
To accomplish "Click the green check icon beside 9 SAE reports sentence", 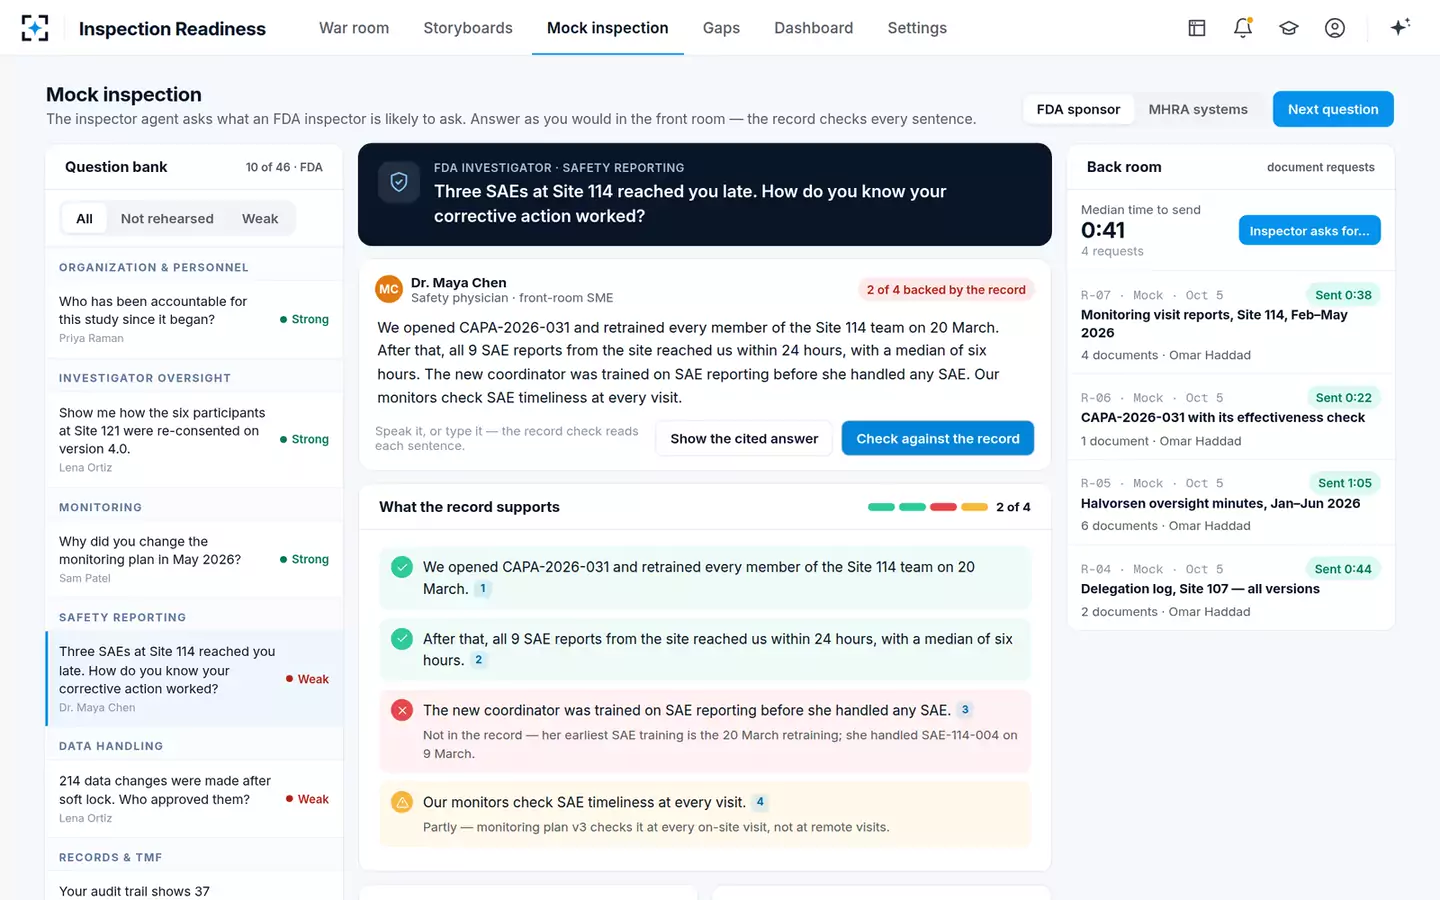I will pos(402,638).
